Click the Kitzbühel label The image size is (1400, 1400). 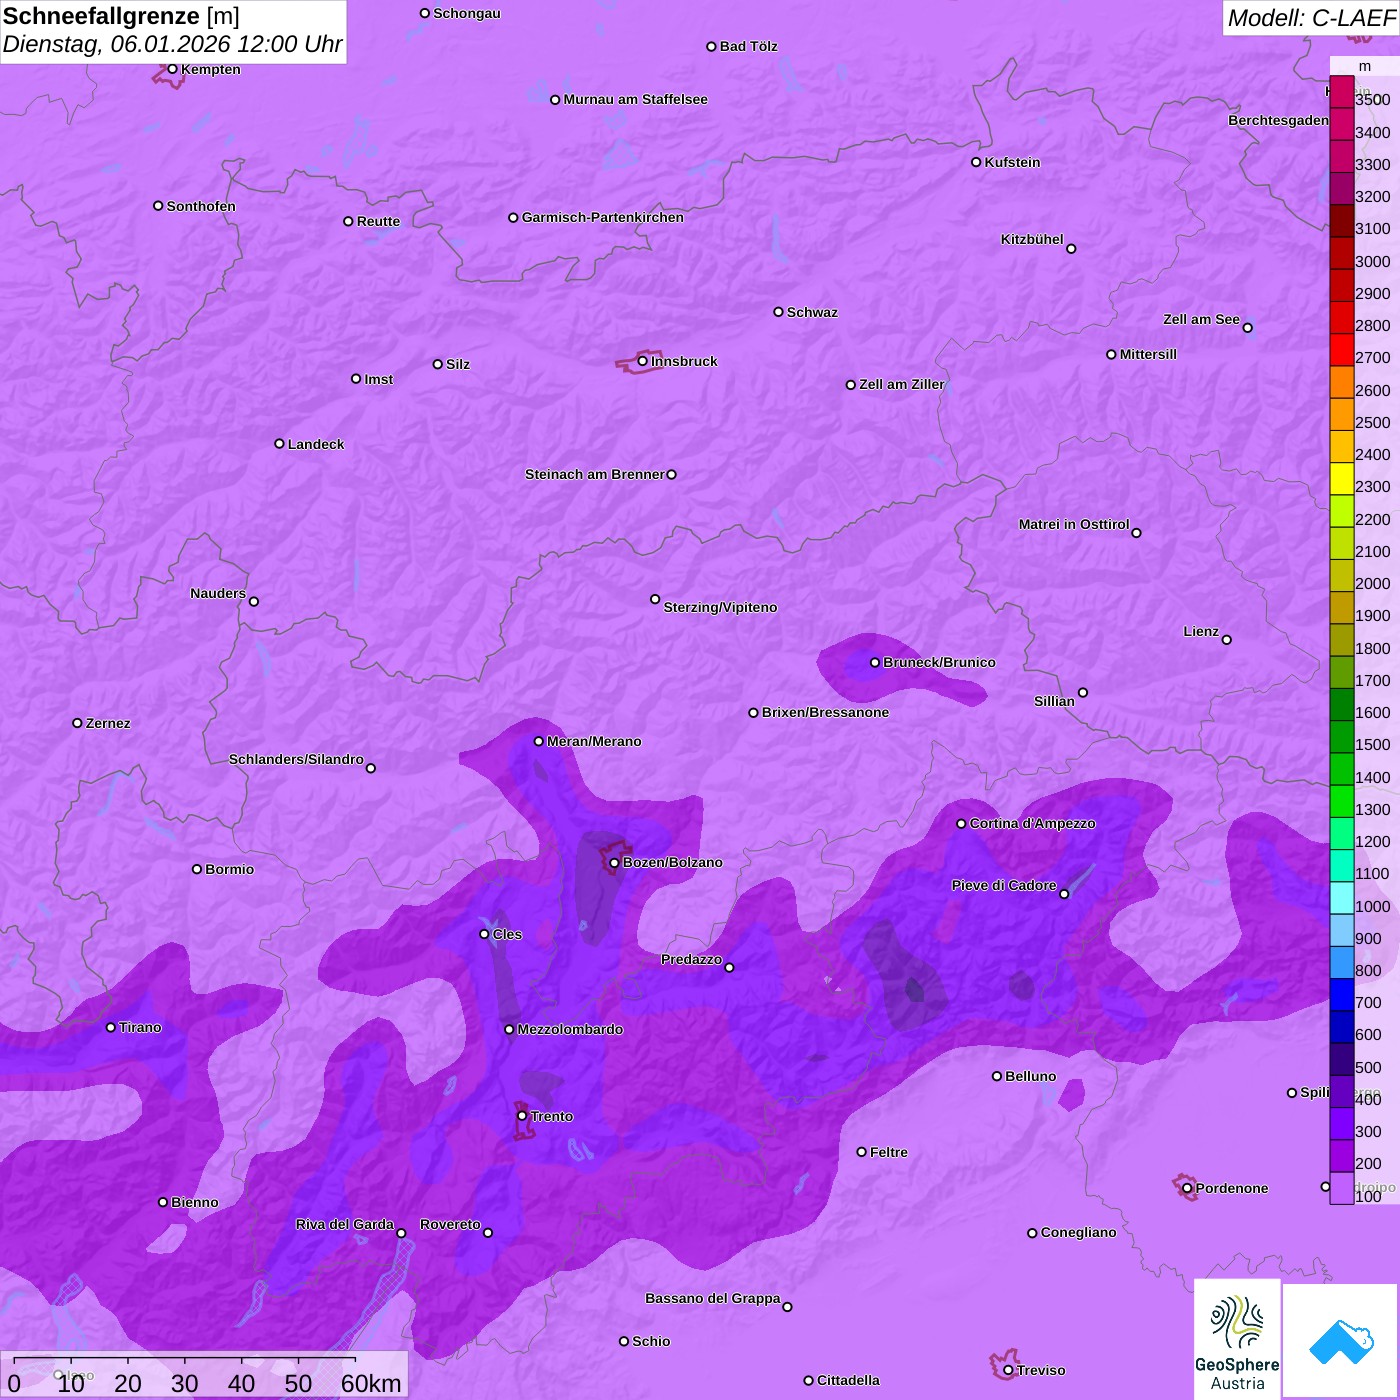(x=1032, y=239)
